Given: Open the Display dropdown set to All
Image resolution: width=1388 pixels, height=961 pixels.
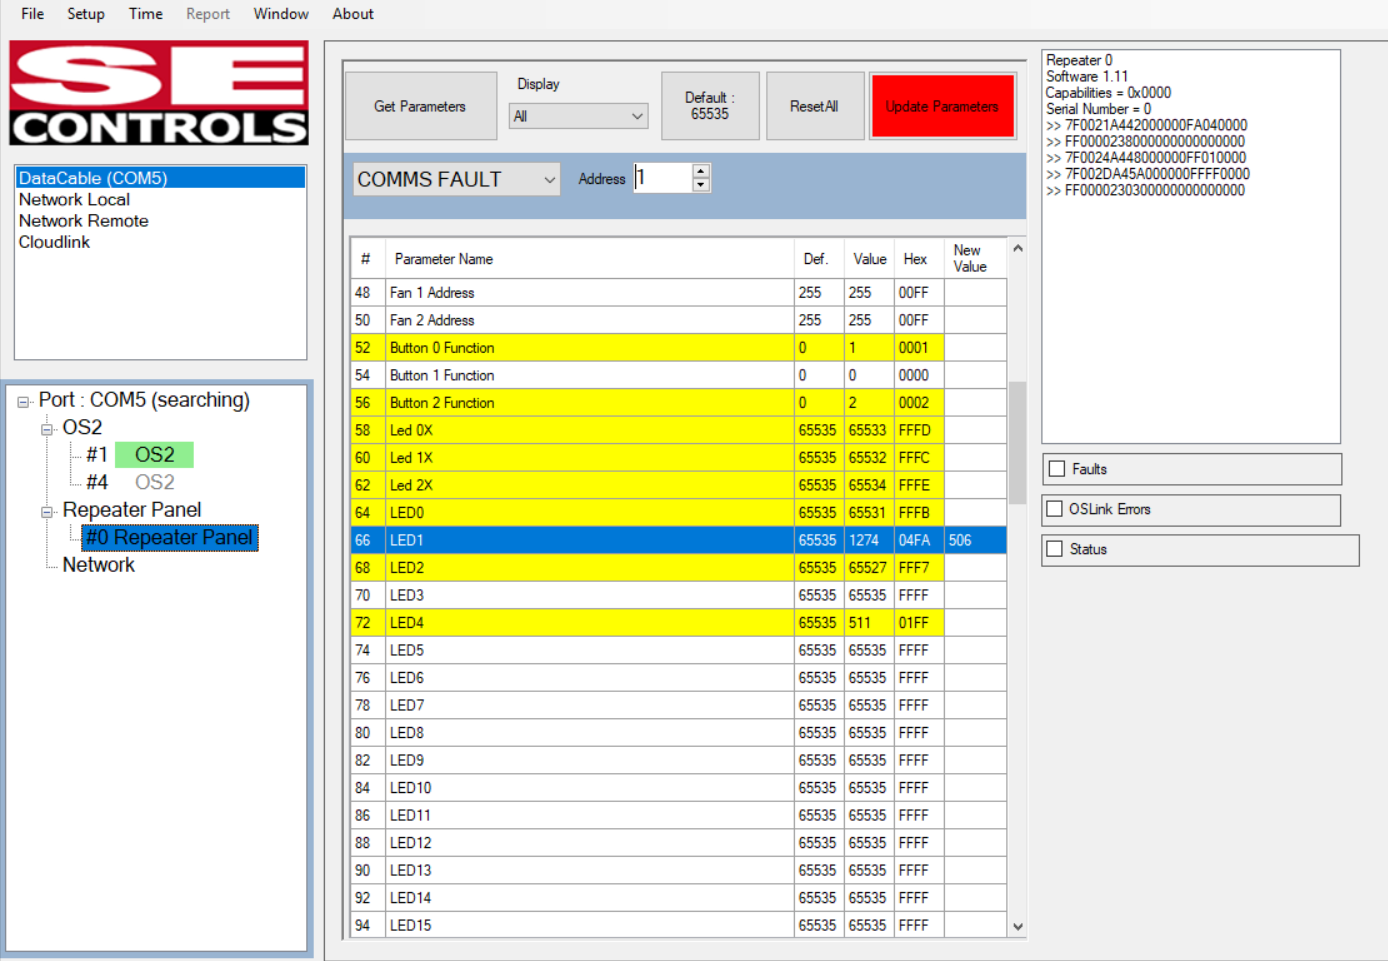Looking at the screenshot, I should point(578,116).
